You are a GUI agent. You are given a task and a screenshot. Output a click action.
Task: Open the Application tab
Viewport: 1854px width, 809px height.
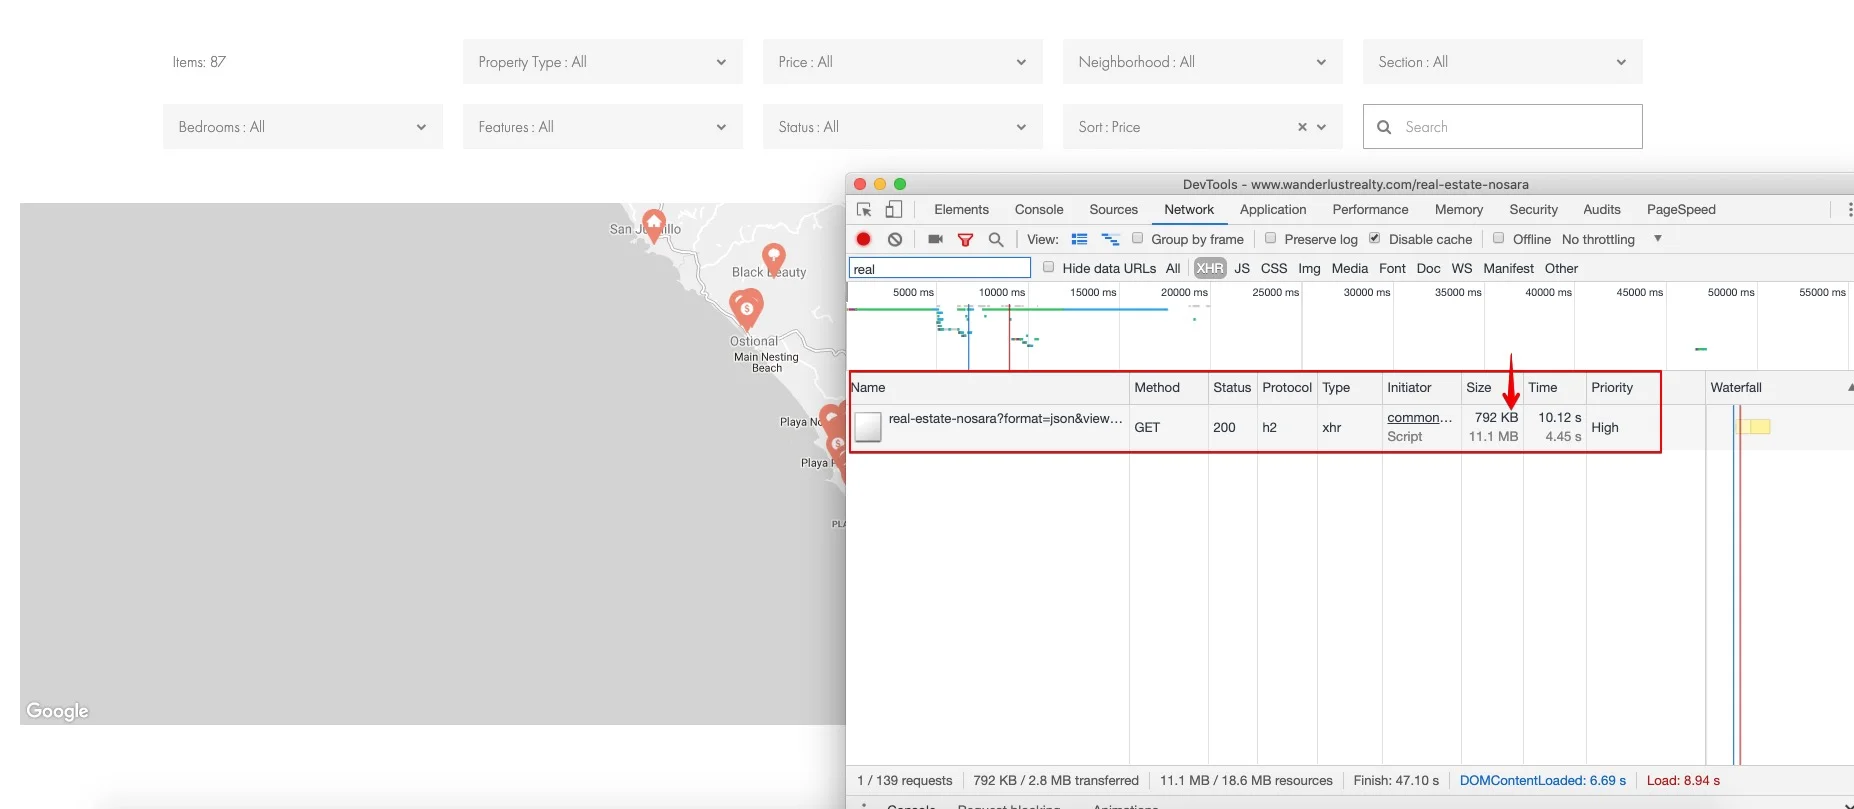[x=1273, y=209]
